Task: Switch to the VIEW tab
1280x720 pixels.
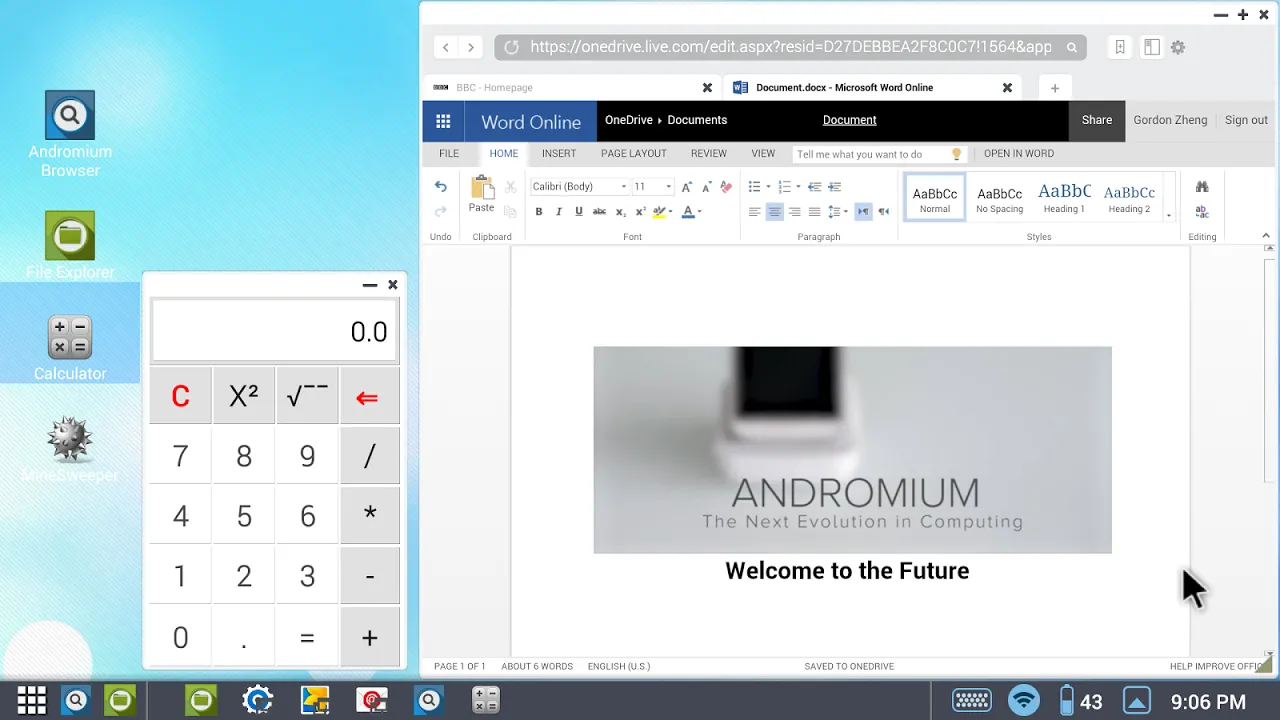Action: 763,154
